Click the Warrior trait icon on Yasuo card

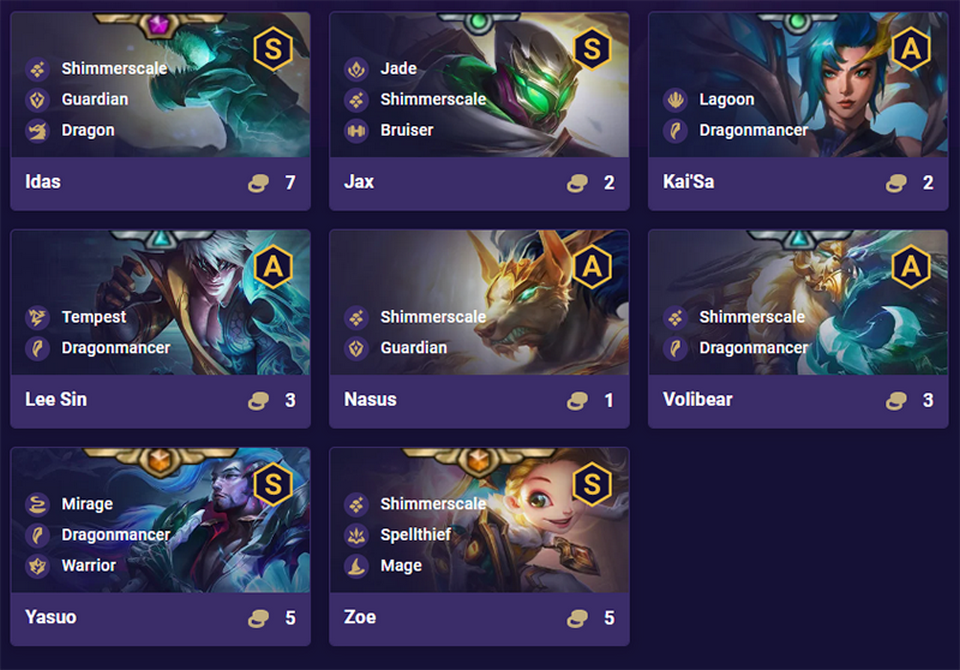click(37, 566)
